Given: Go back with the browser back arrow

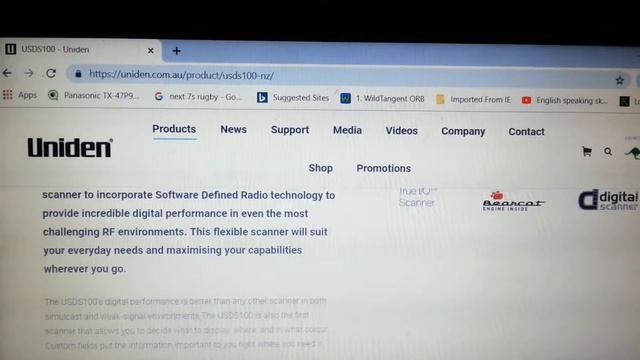Looking at the screenshot, I should 7,73.
